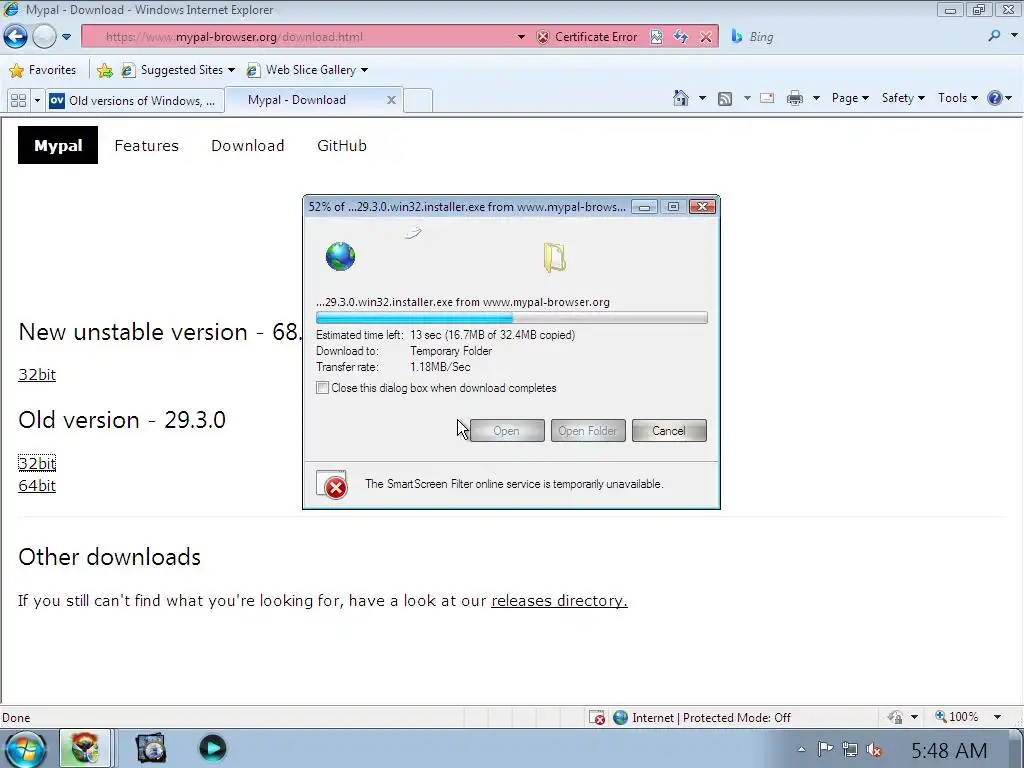1024x768 pixels.
Task: Click the red Stop loading icon
Action: pos(706,37)
